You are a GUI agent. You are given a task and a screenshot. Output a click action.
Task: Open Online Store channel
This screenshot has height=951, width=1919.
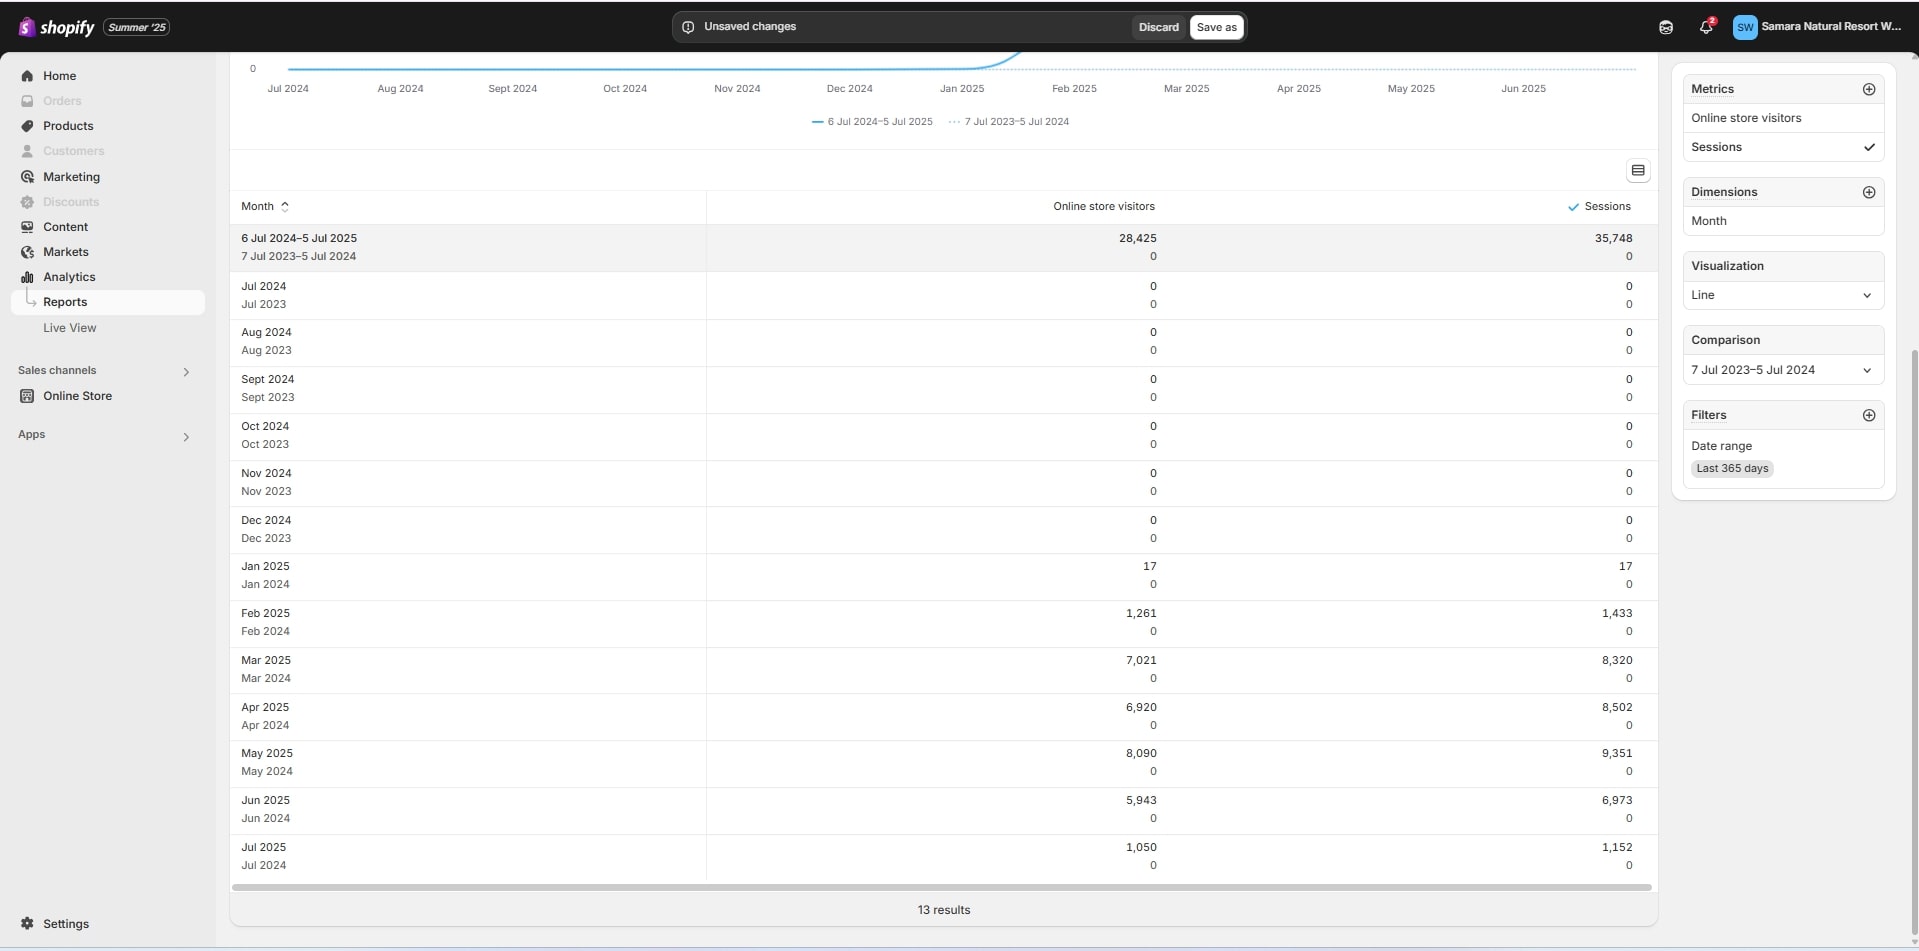coord(77,396)
